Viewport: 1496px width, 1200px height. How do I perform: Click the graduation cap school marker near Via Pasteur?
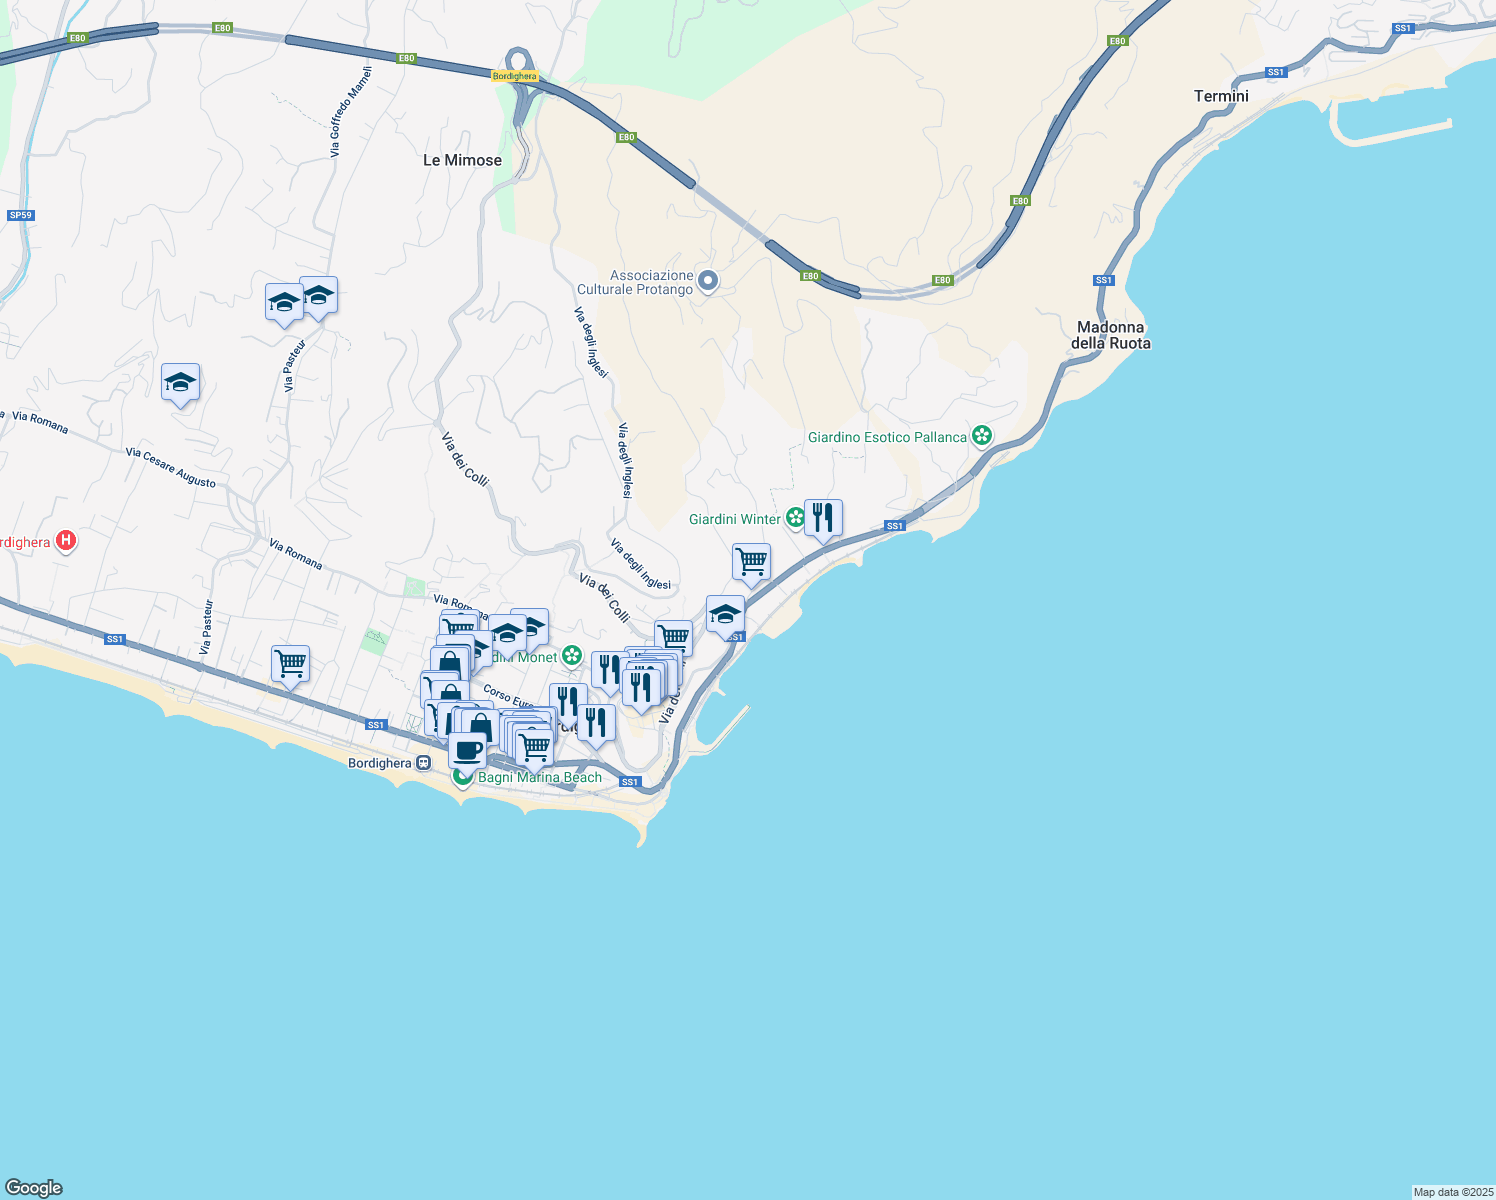(x=181, y=383)
